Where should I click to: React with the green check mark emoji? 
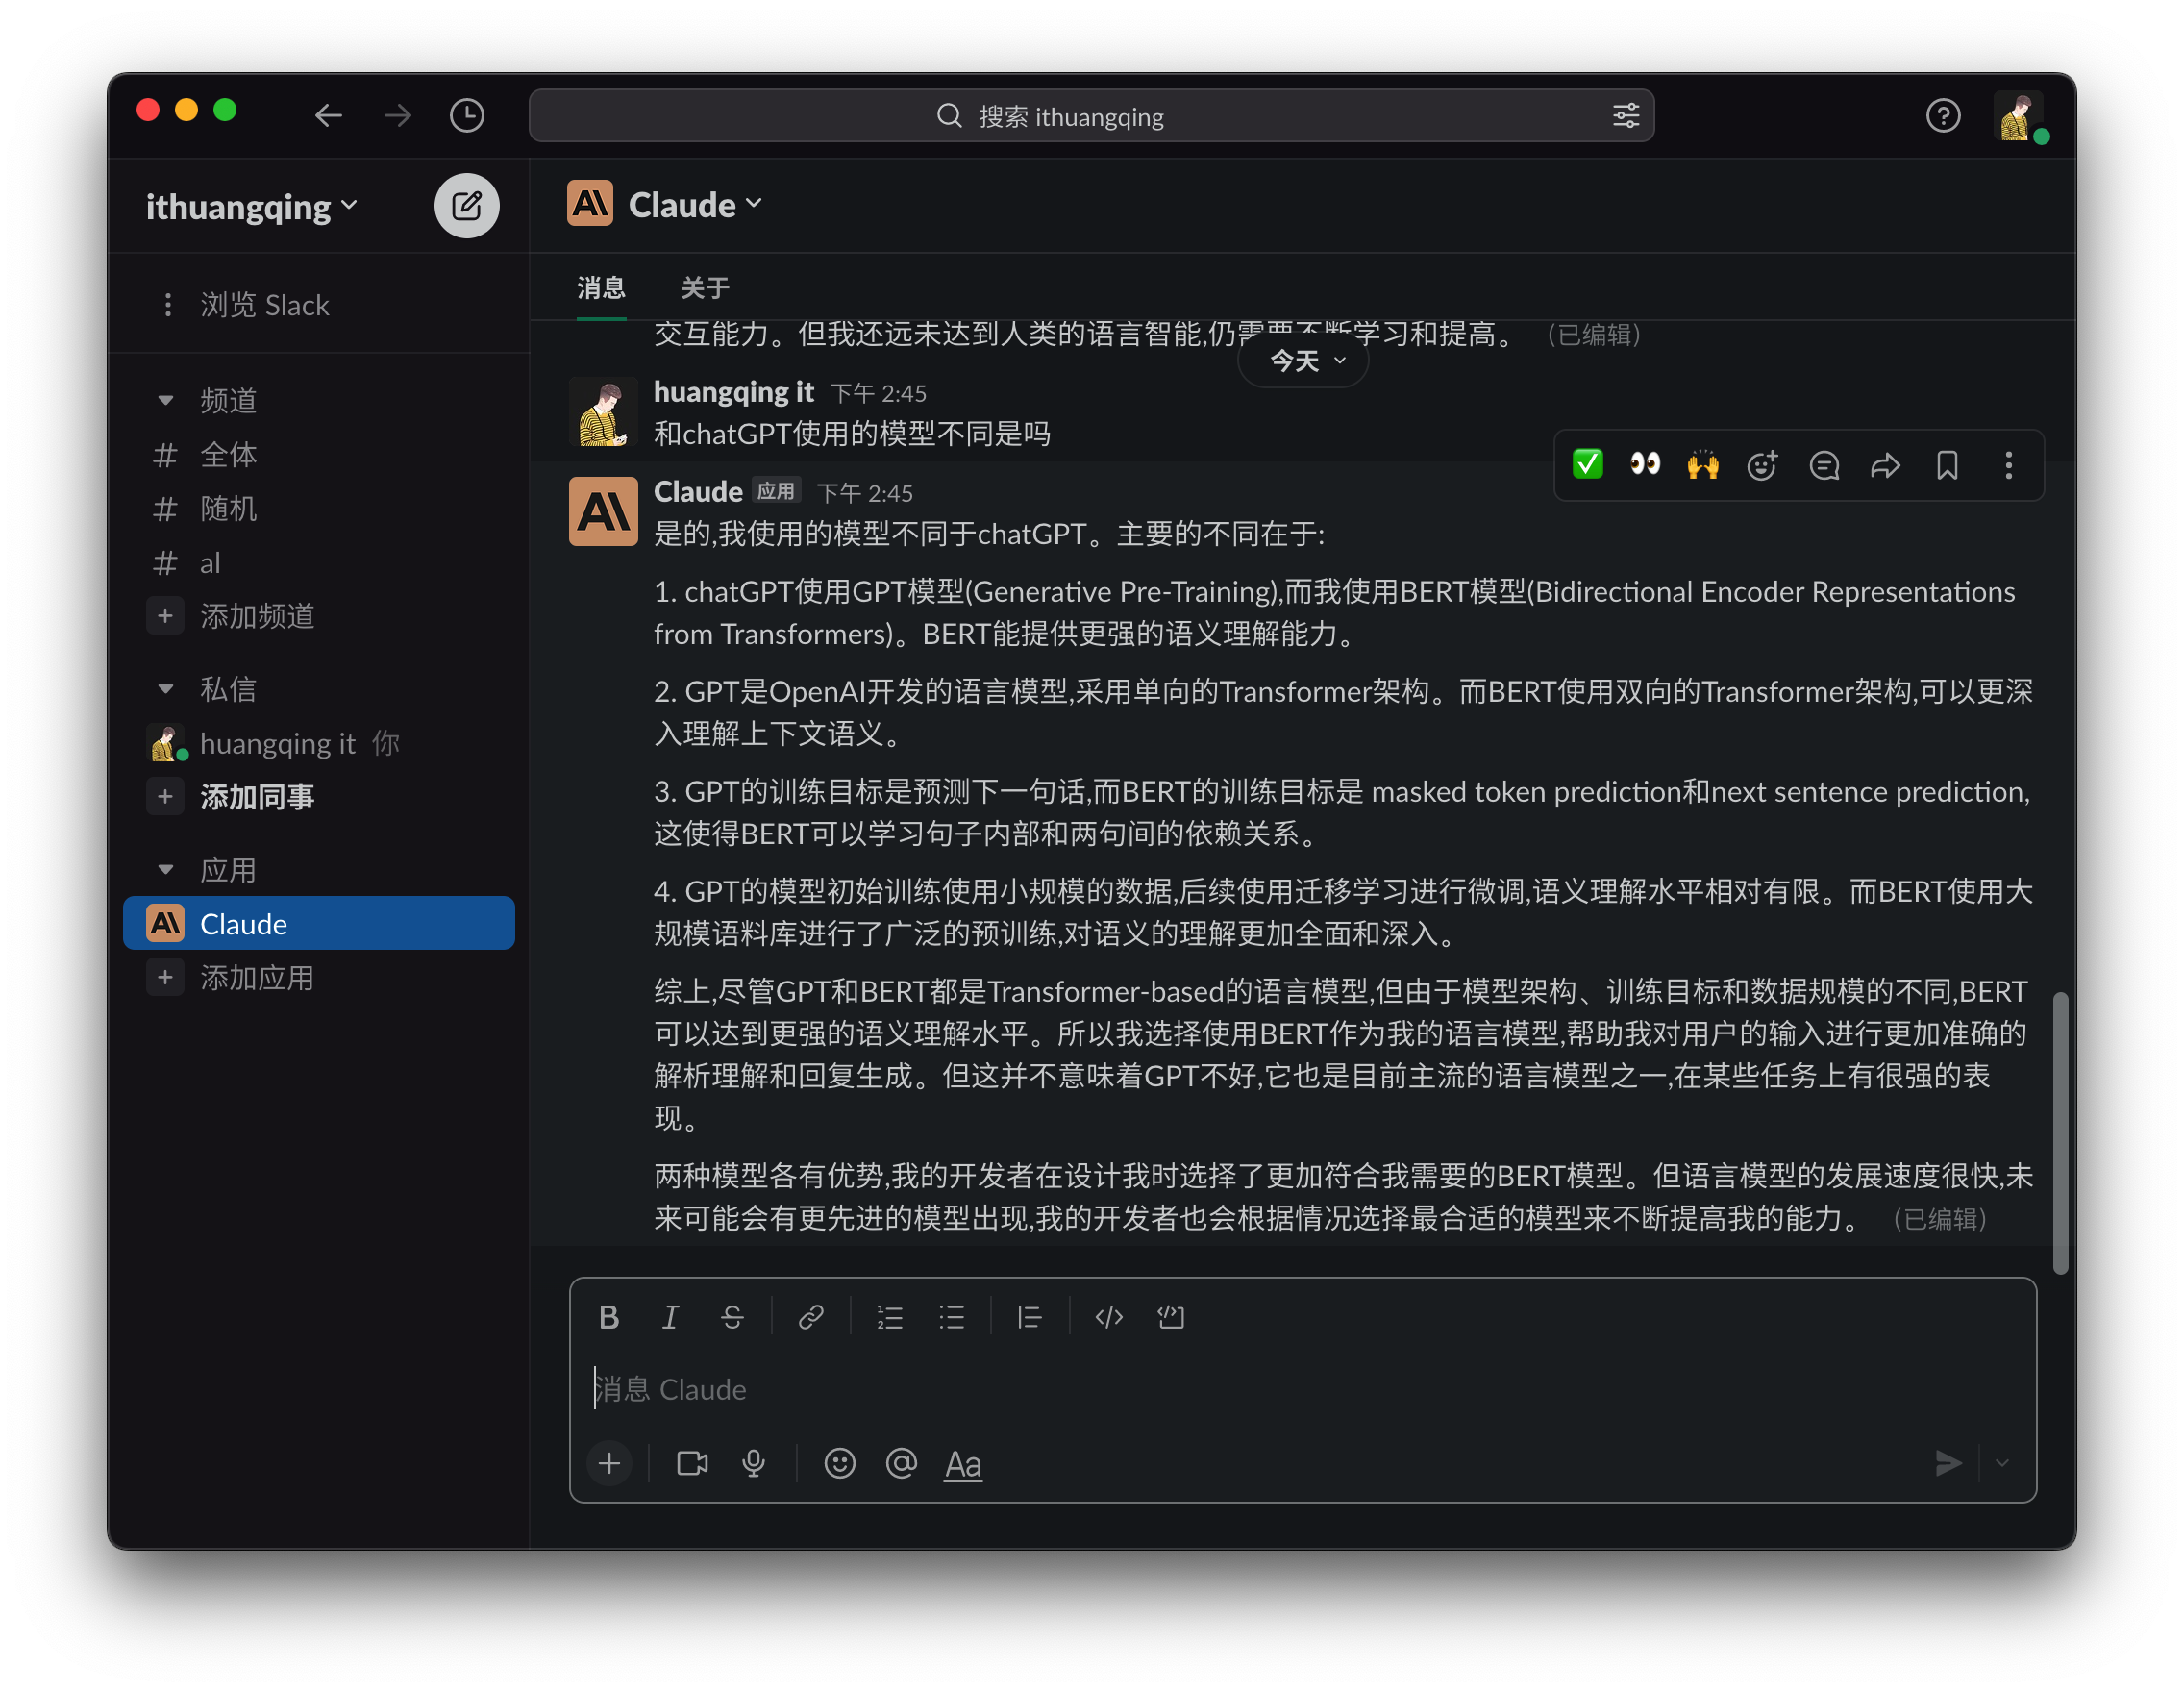pos(1587,465)
